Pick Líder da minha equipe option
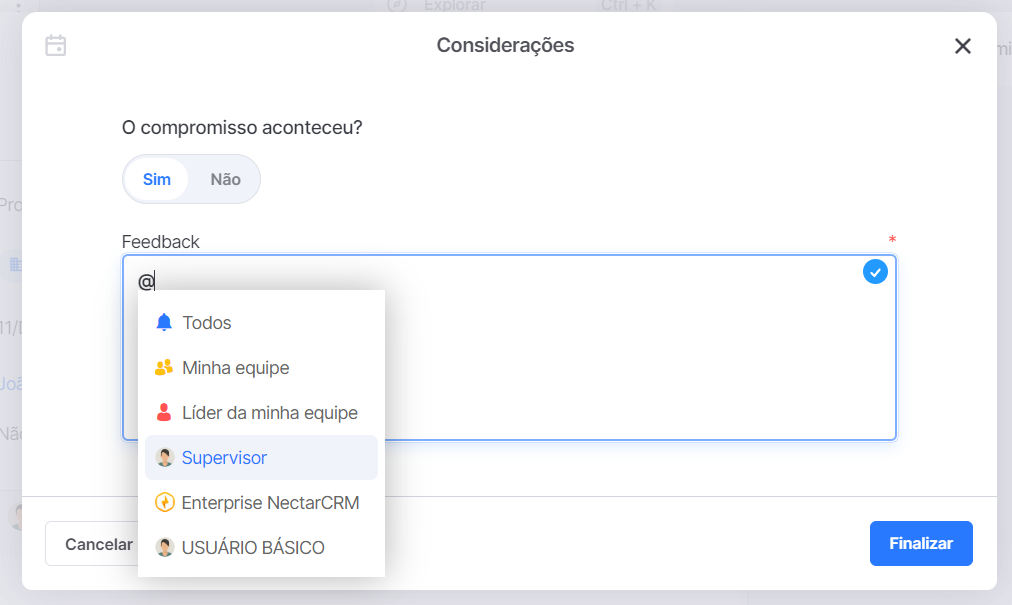 (x=261, y=413)
